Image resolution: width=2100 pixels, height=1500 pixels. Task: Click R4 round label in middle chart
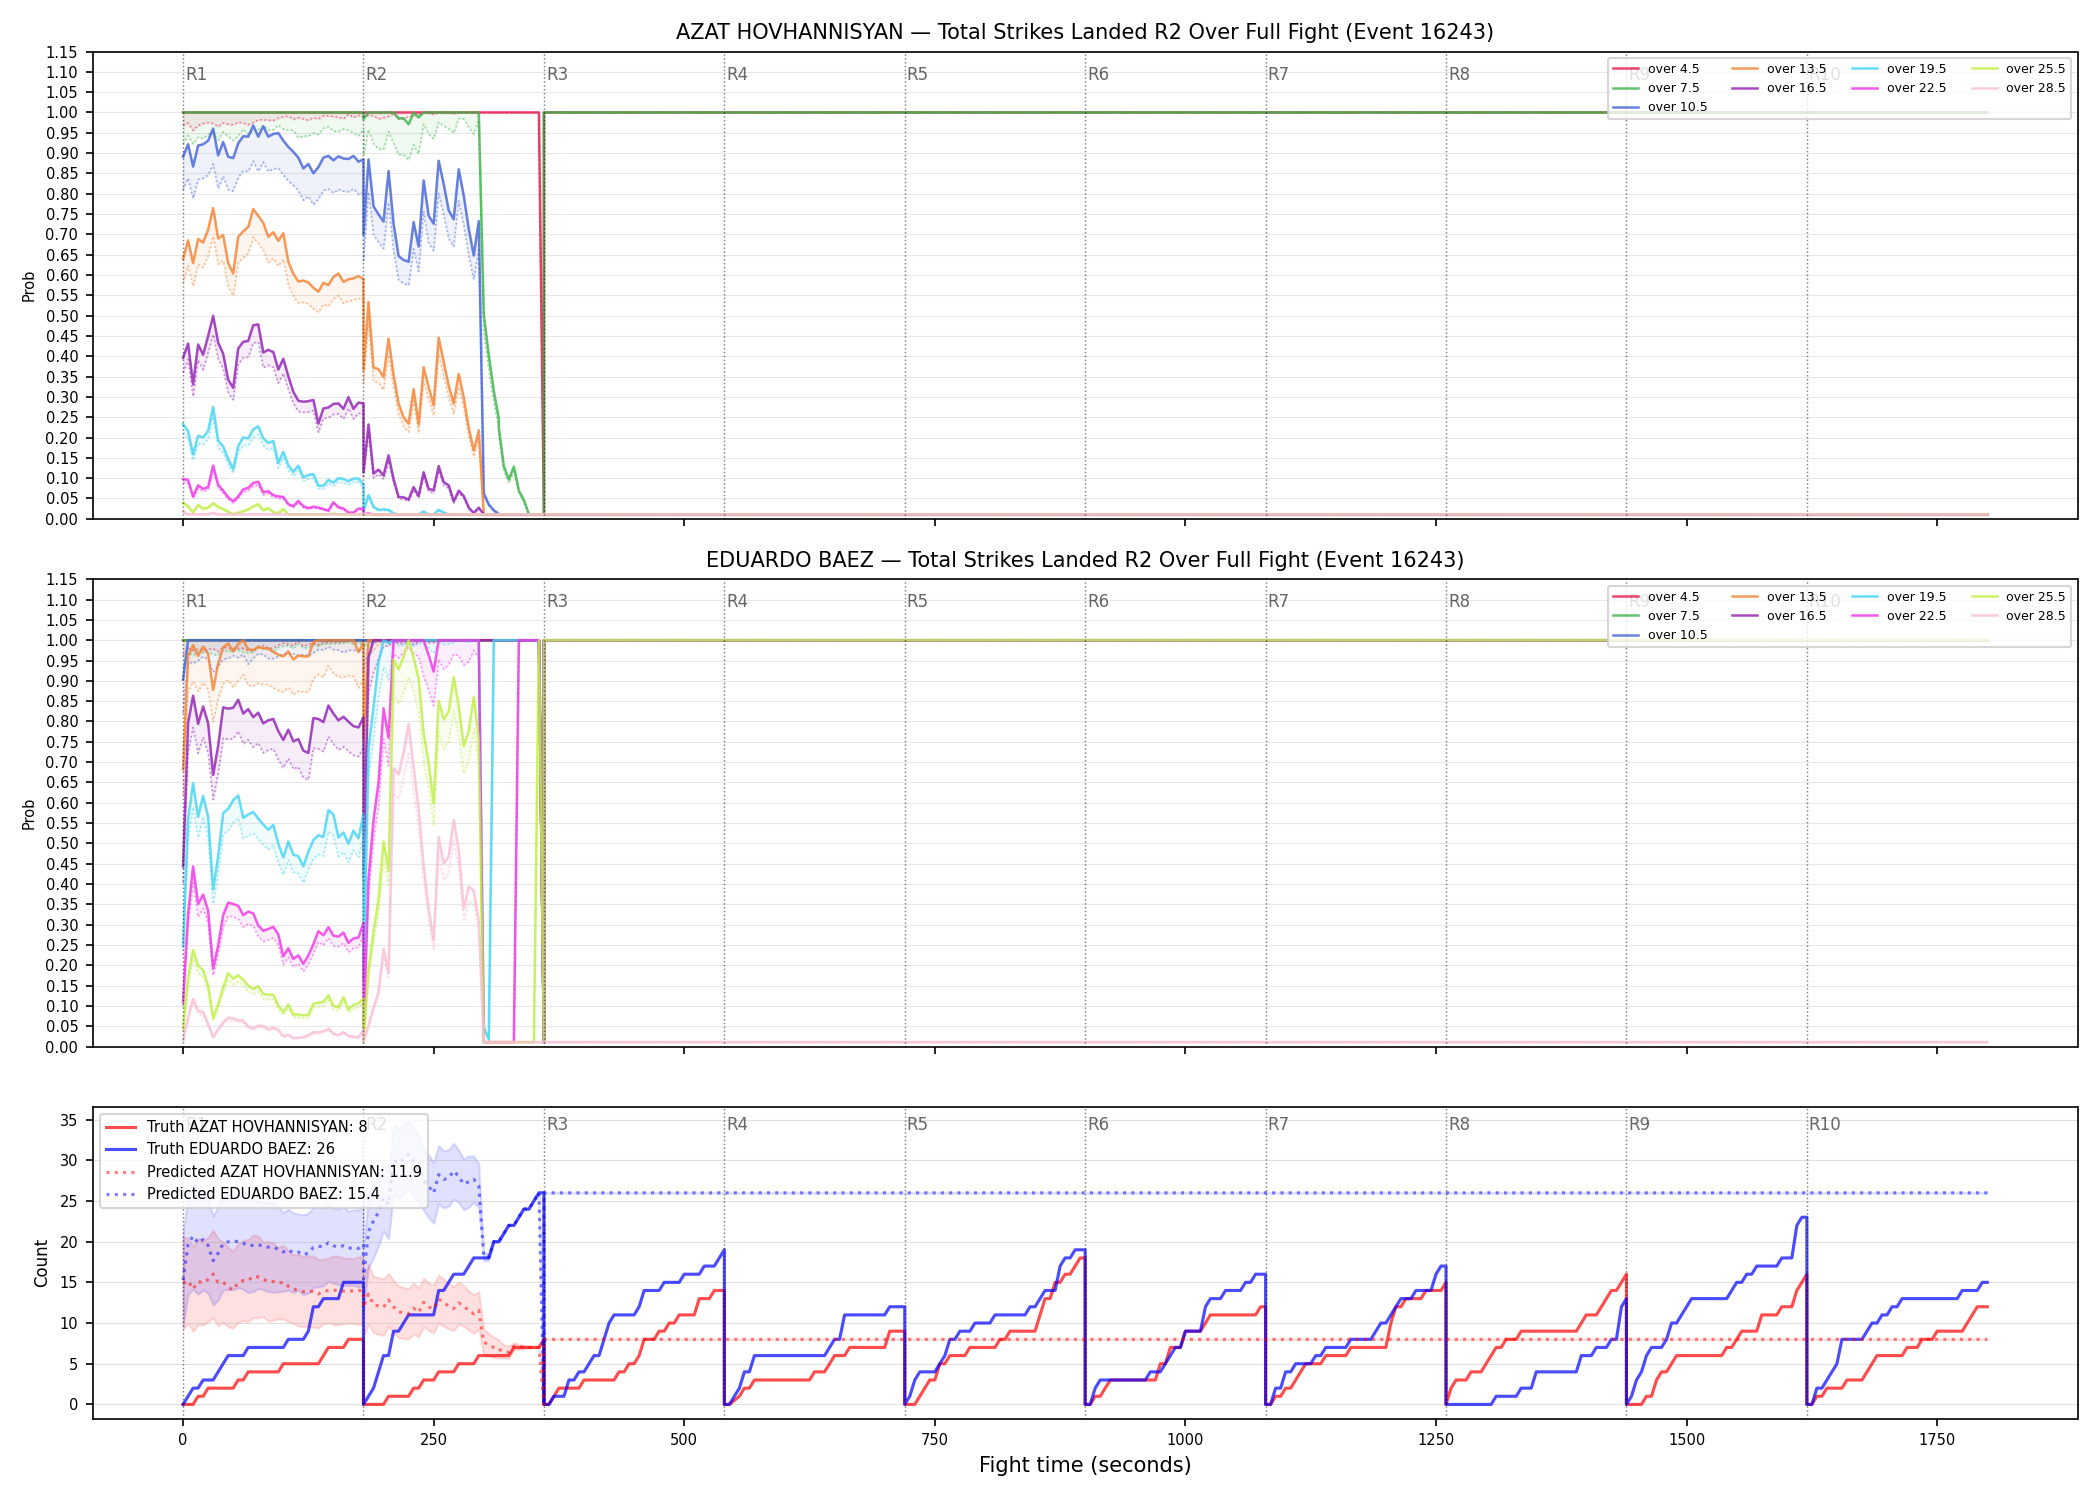(737, 601)
